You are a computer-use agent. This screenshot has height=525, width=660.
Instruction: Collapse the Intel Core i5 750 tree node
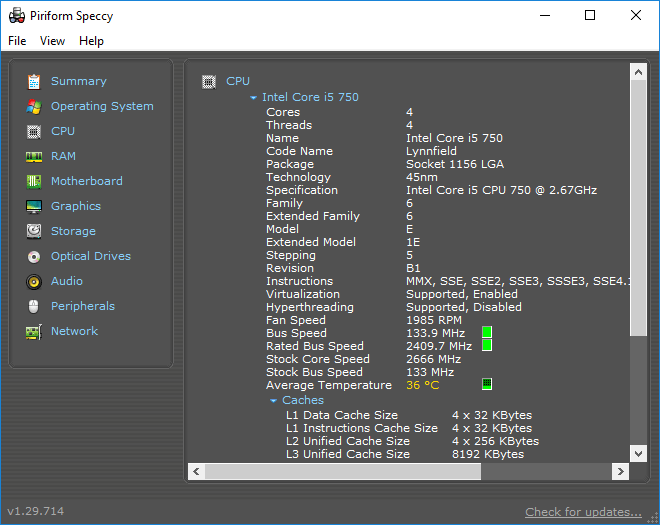pyautogui.click(x=253, y=98)
